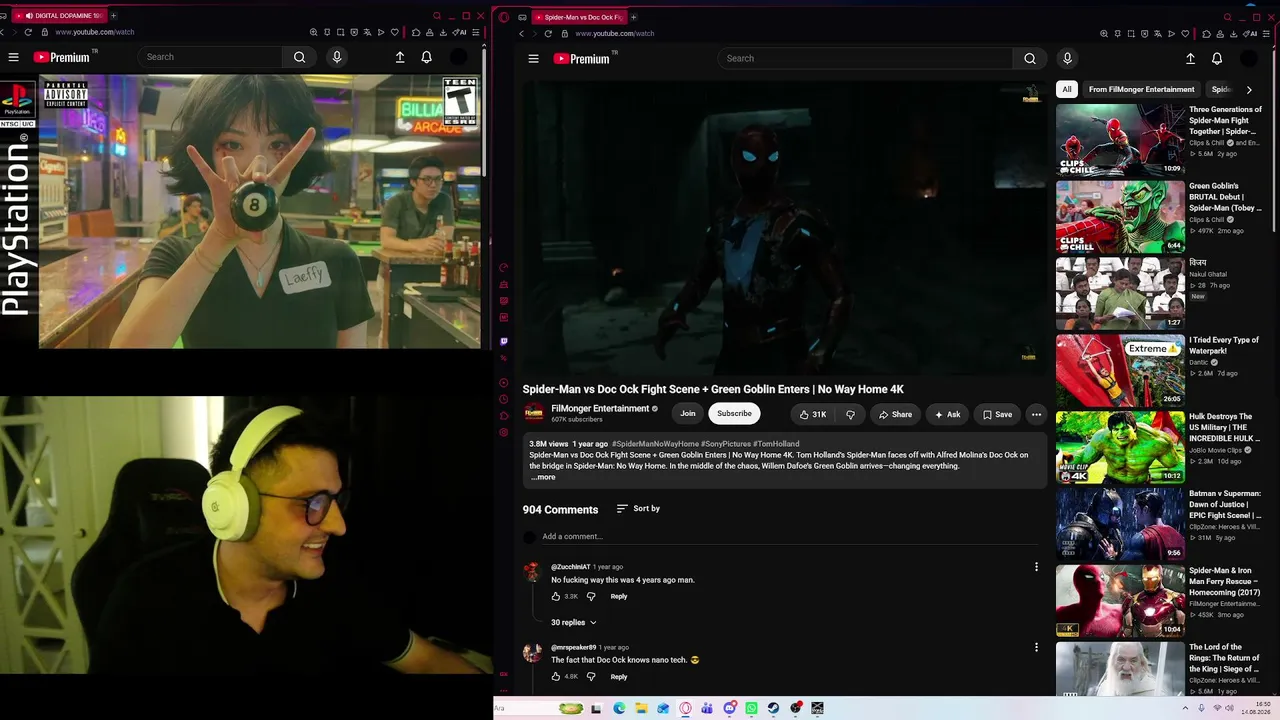The width and height of the screenshot is (1280, 720).
Task: Click the upload icon in right YouTube window
Action: coord(1190,58)
